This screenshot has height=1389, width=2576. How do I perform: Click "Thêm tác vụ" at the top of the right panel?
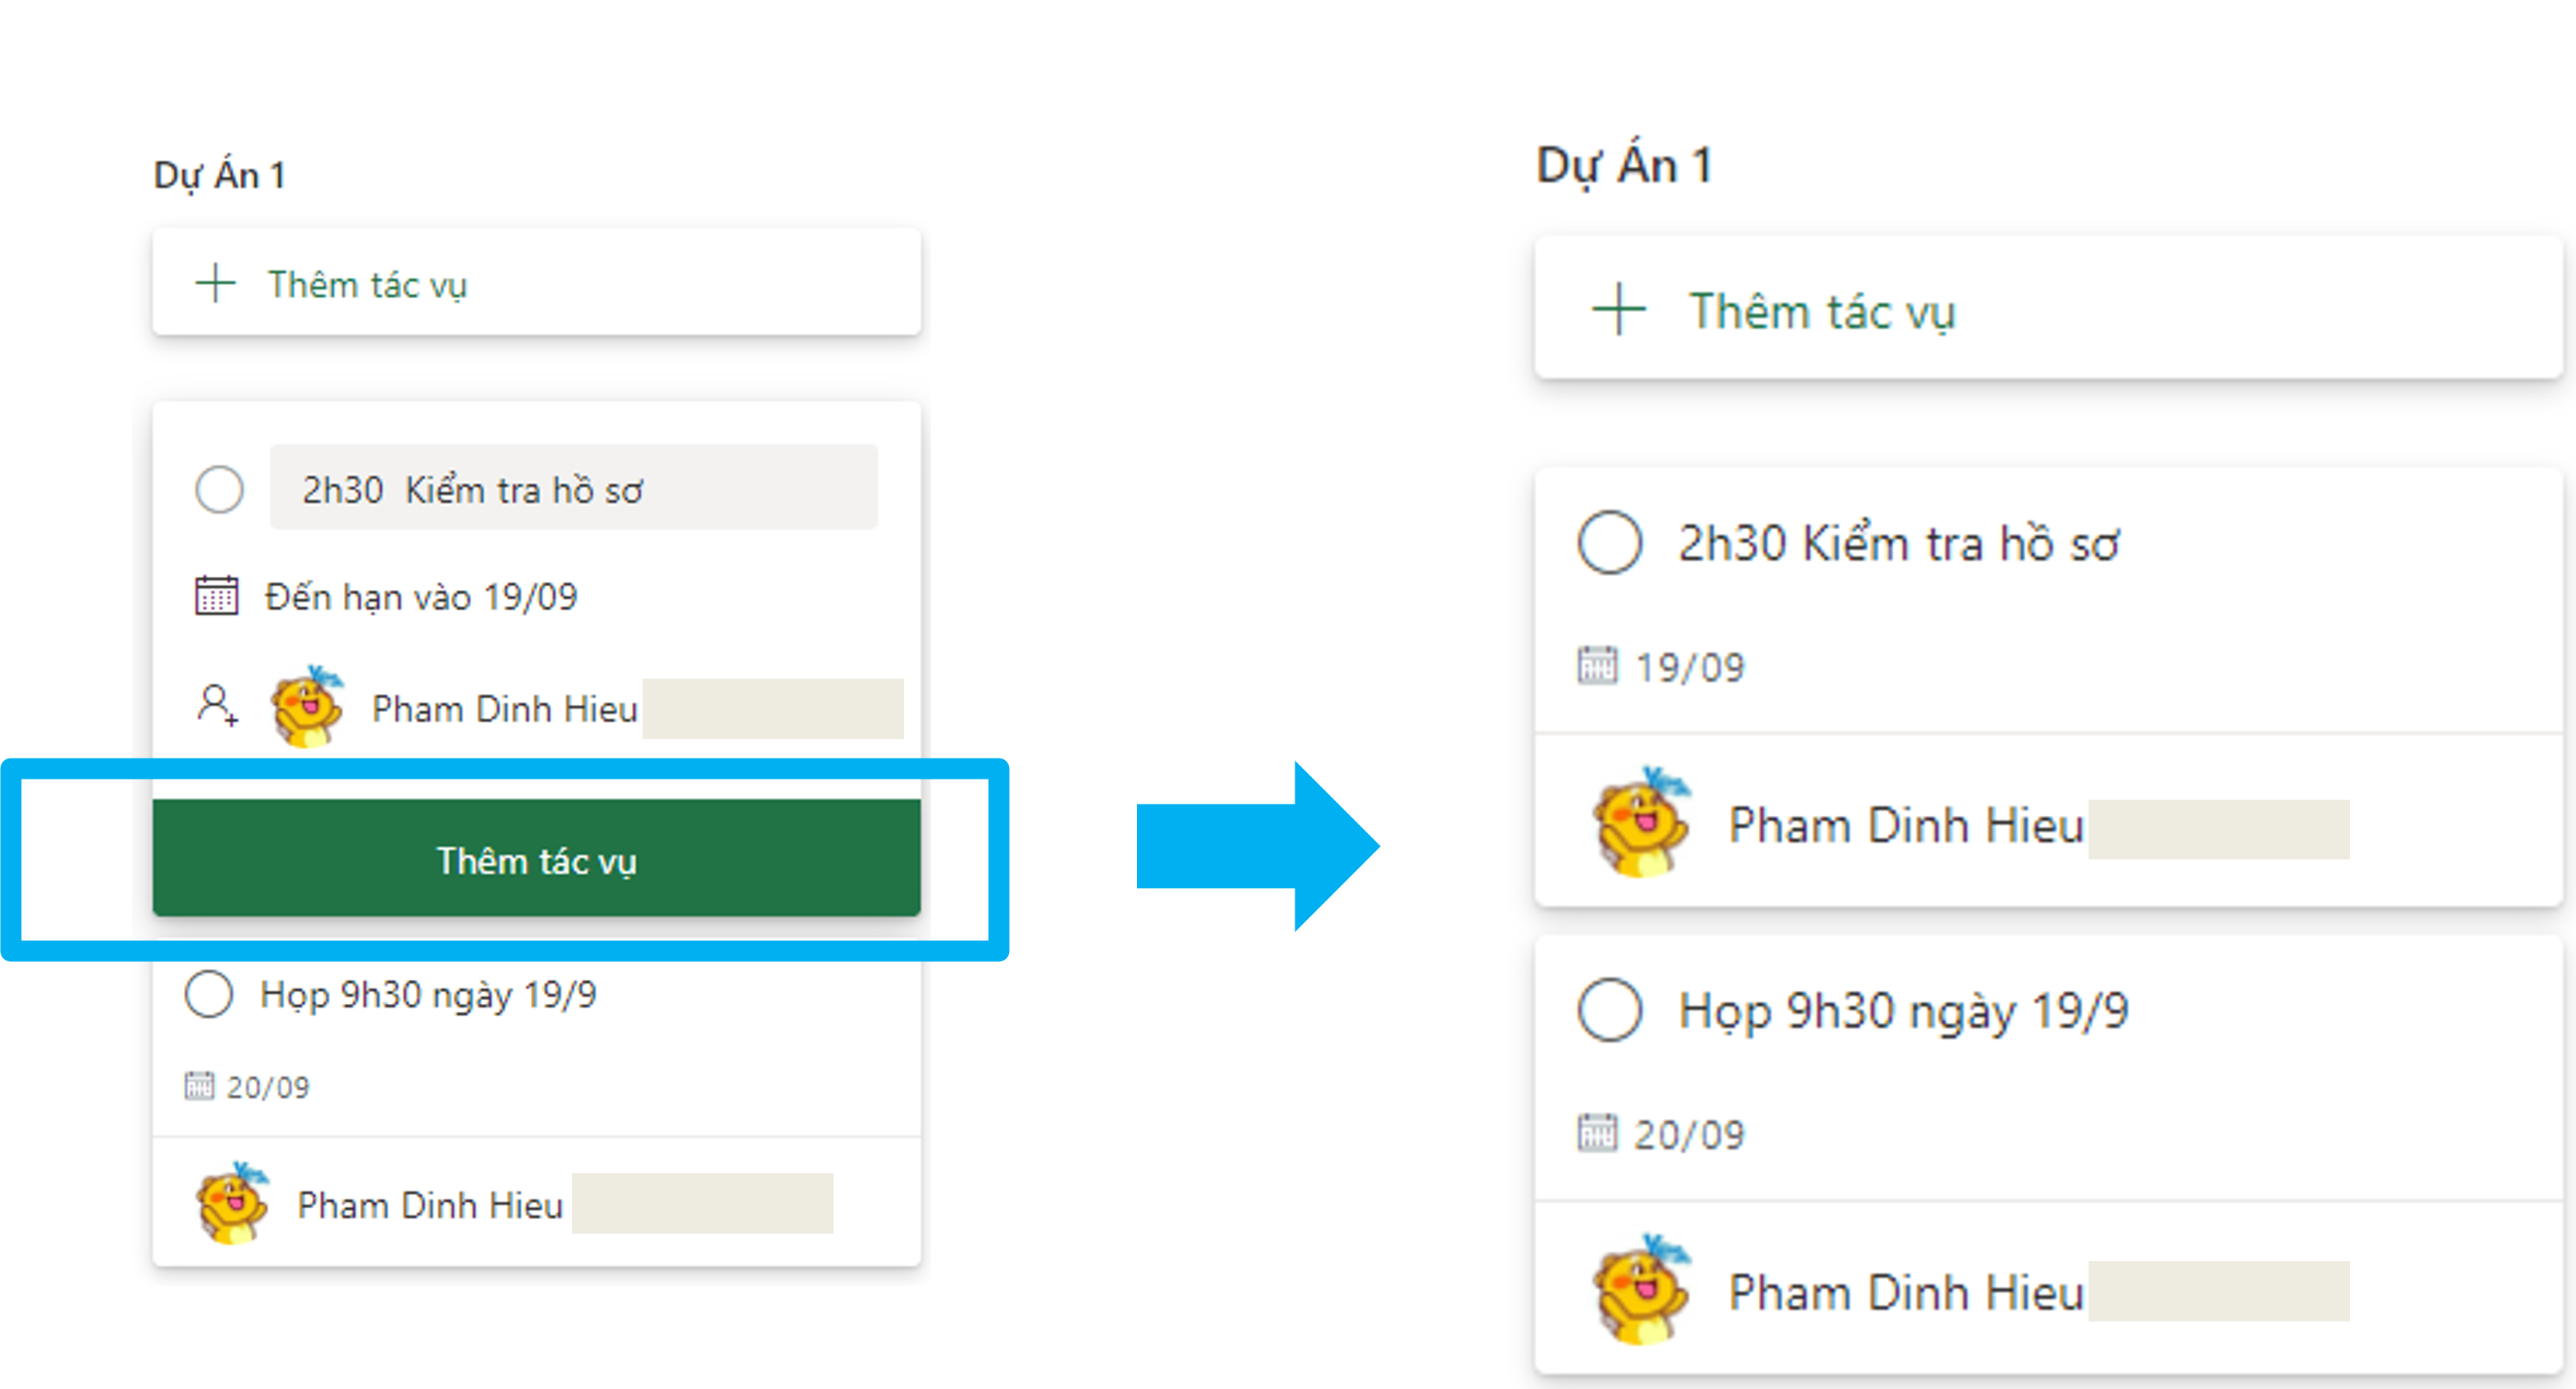1821,311
